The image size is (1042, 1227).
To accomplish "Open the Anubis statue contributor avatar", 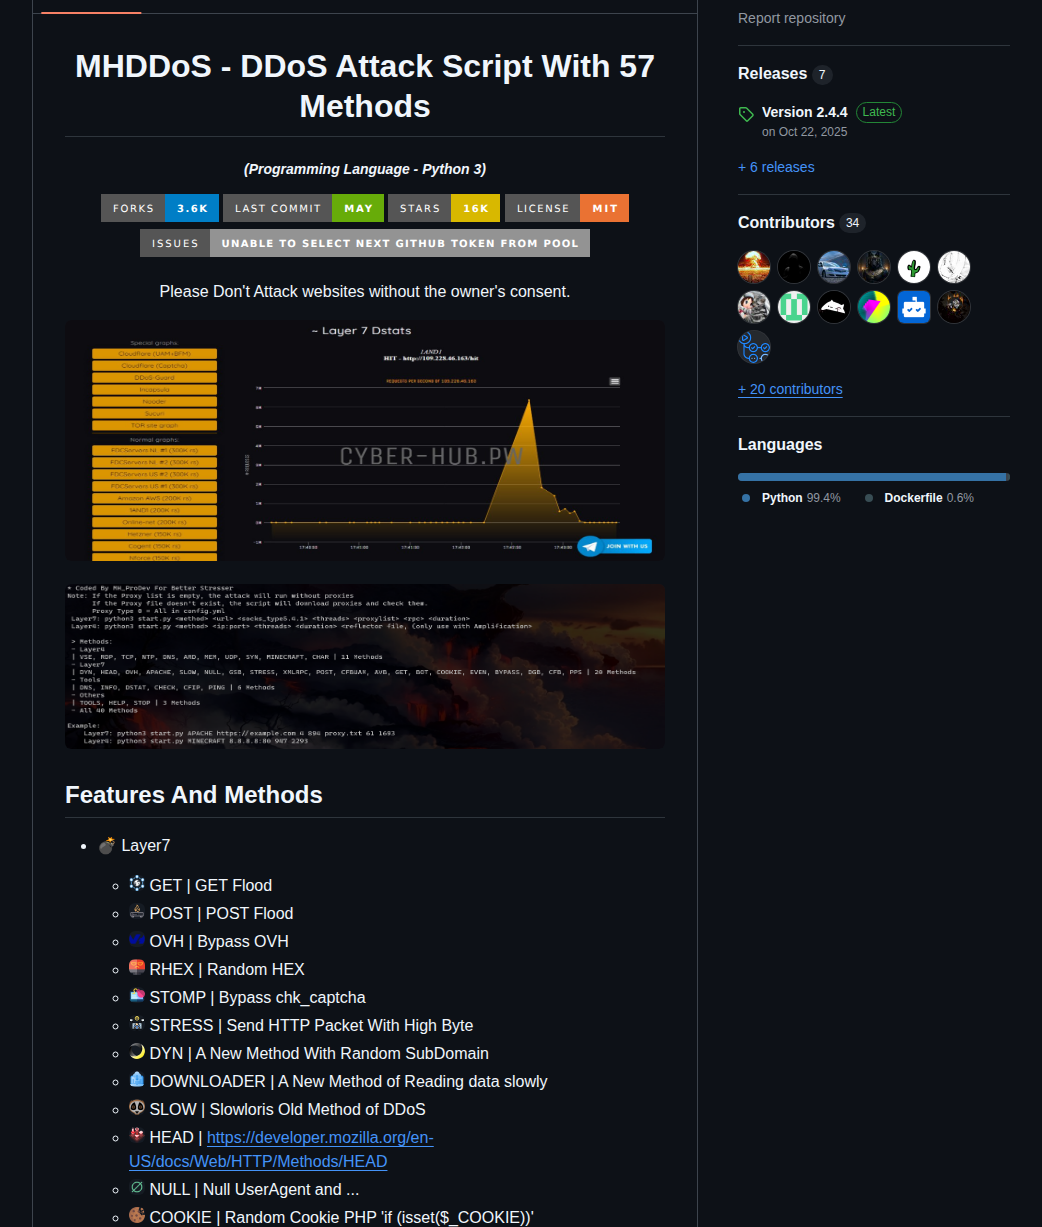I will click(874, 267).
